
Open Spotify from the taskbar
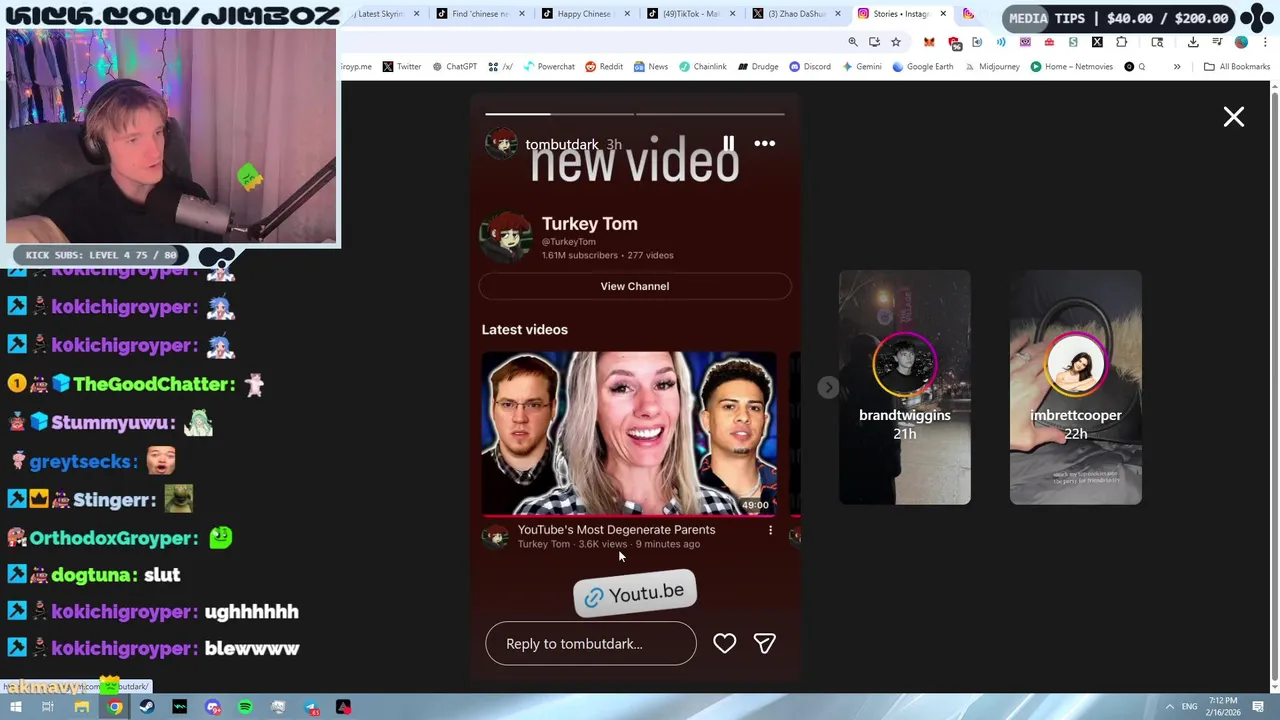click(x=245, y=707)
